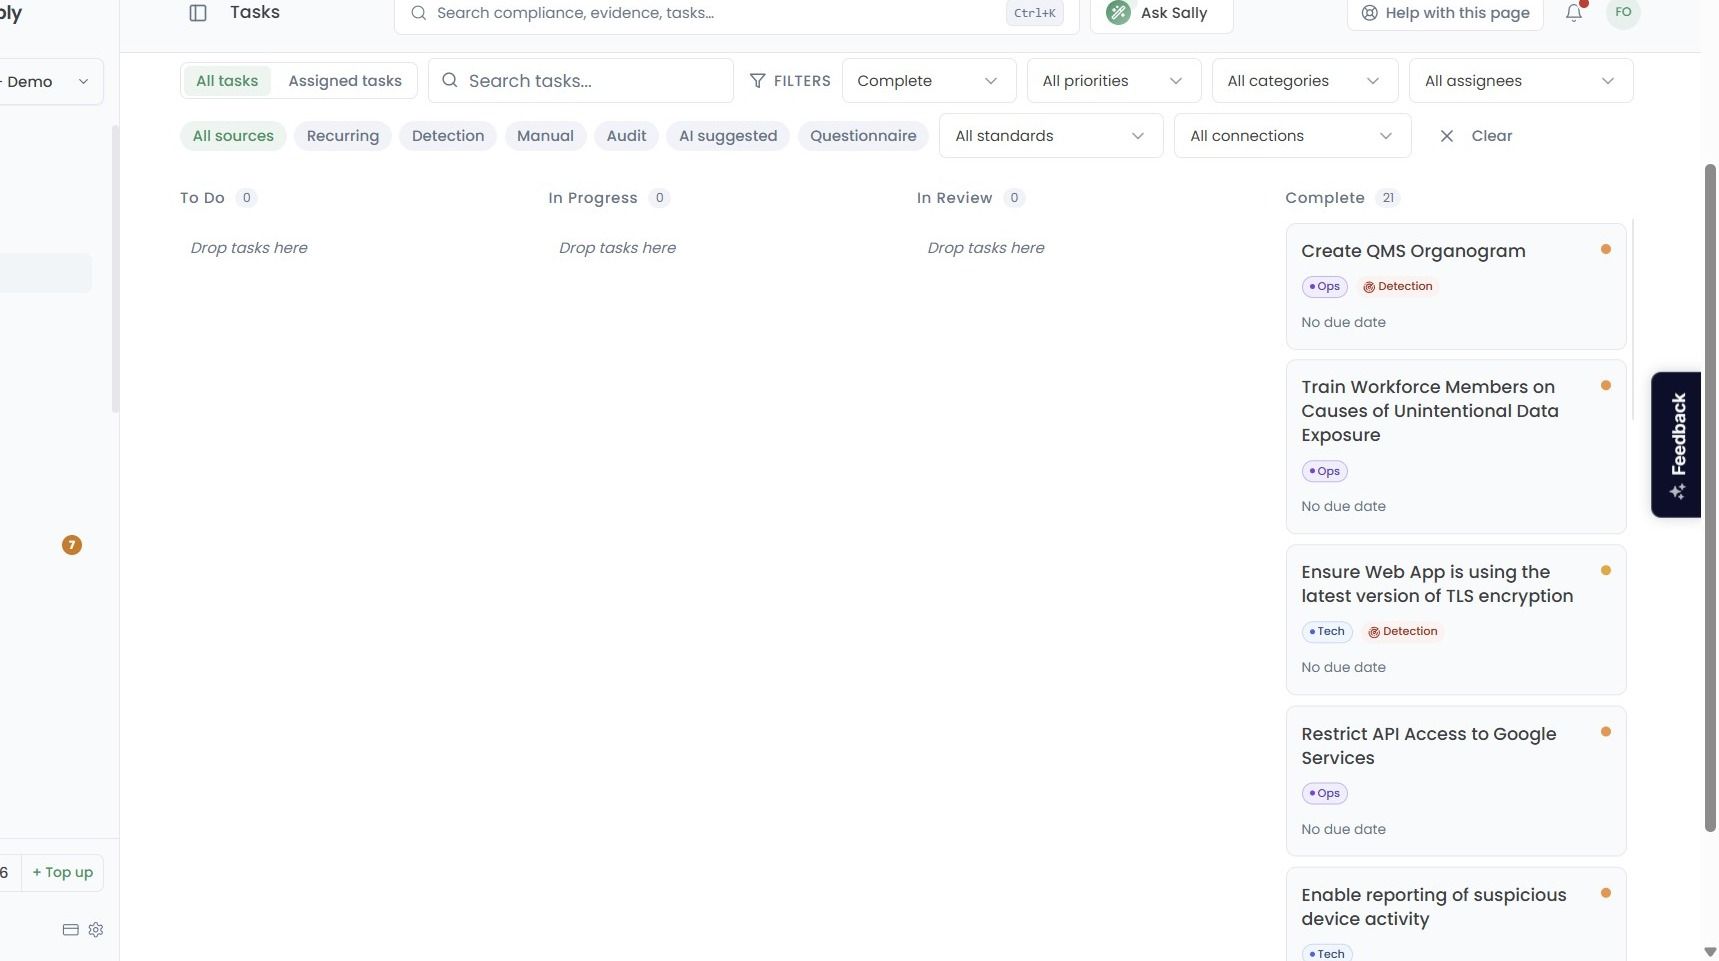Click the To Do column header
This screenshot has width=1719, height=961.
(x=202, y=198)
